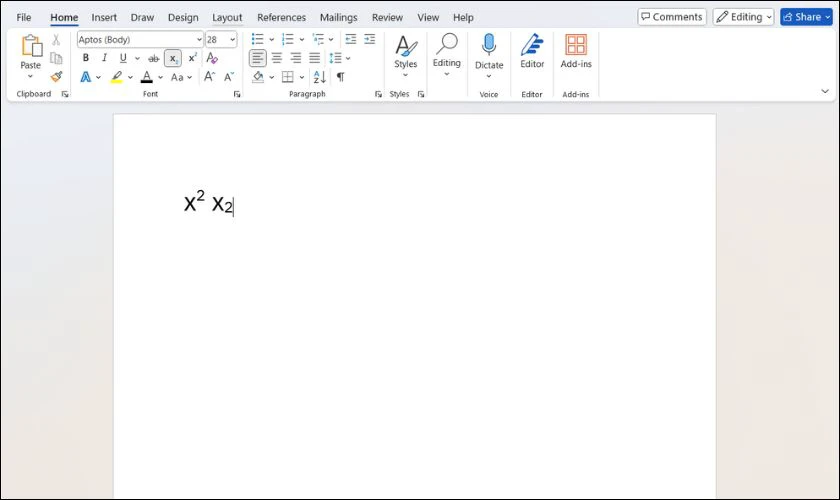840x500 pixels.
Task: Toggle Bold formatting
Action: coord(86,58)
